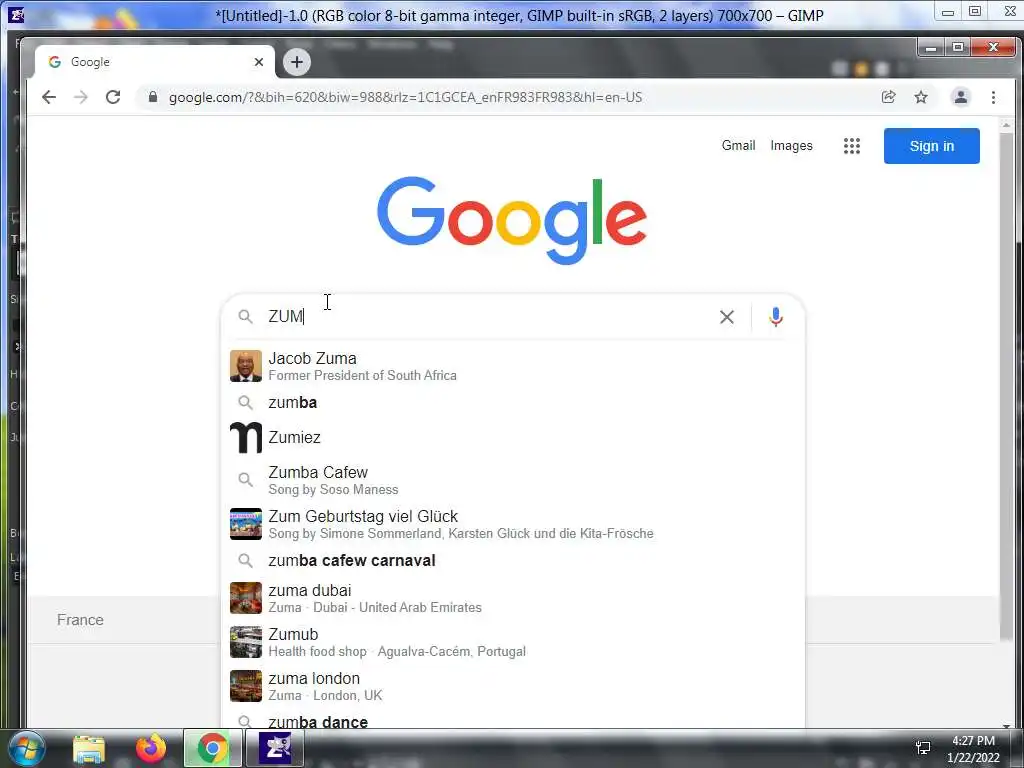The width and height of the screenshot is (1024, 768).
Task: Choose the zumba suggestion
Action: [513, 402]
